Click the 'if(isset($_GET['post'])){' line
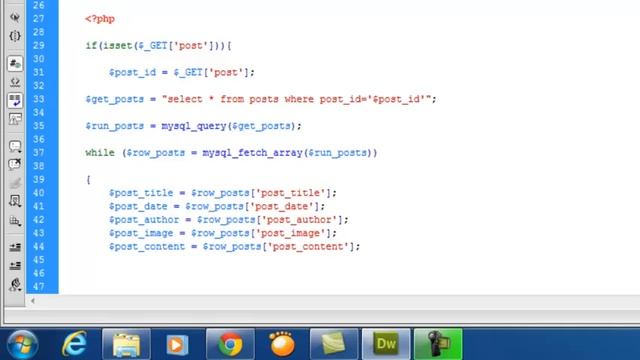The height and width of the screenshot is (360, 640). (158, 46)
